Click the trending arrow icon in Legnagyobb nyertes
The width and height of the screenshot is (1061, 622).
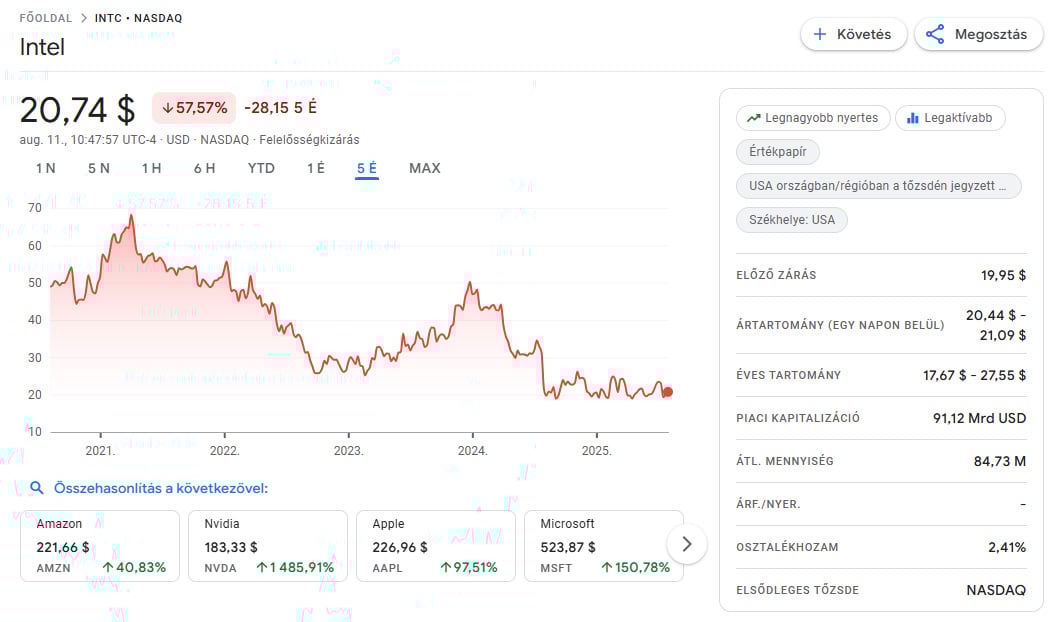click(753, 118)
